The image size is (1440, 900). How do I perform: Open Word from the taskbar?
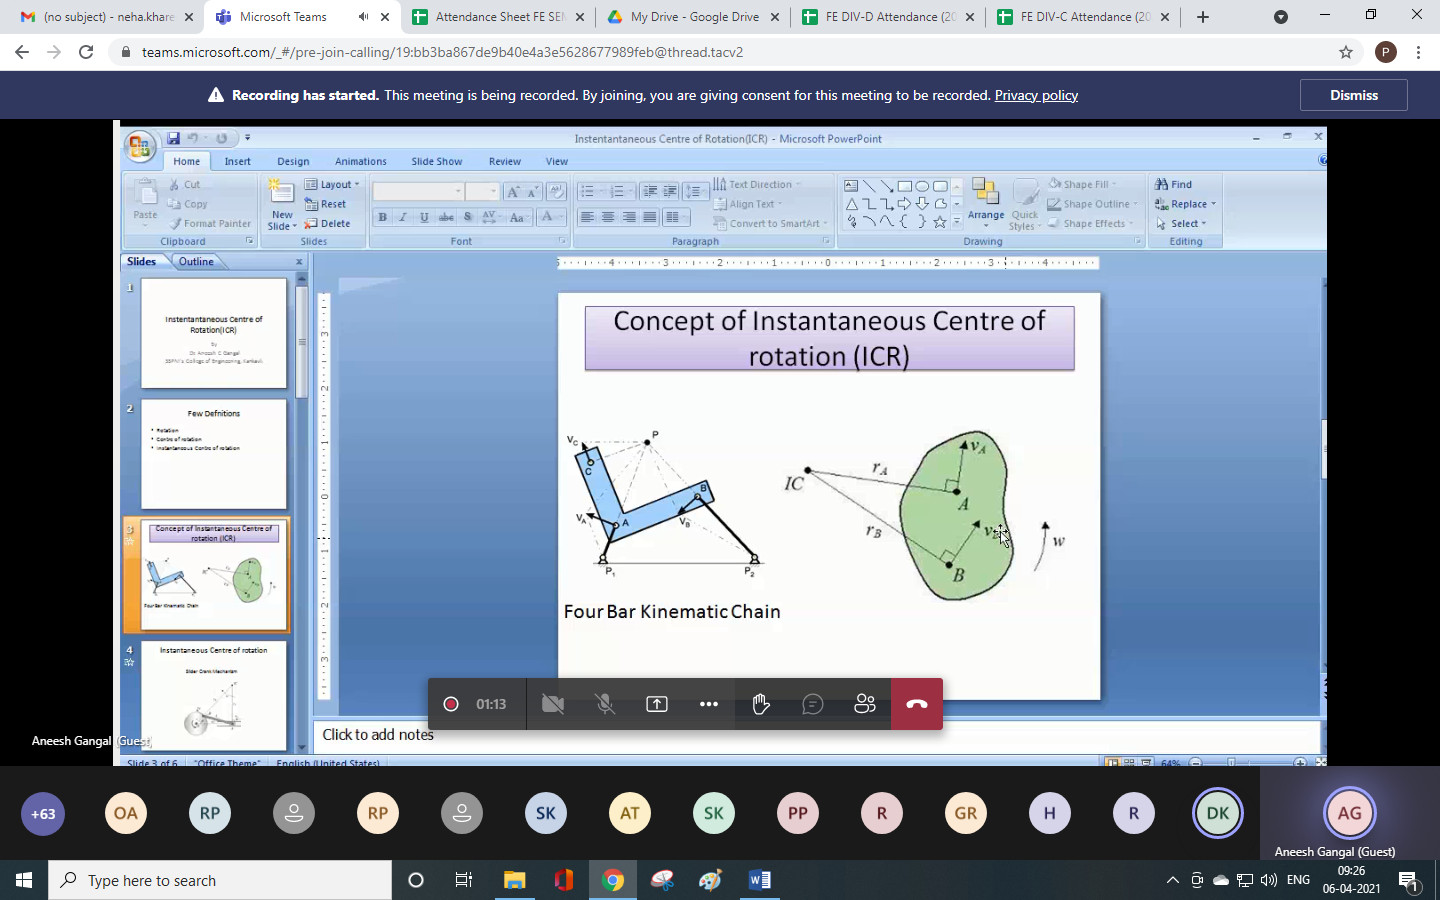(760, 880)
